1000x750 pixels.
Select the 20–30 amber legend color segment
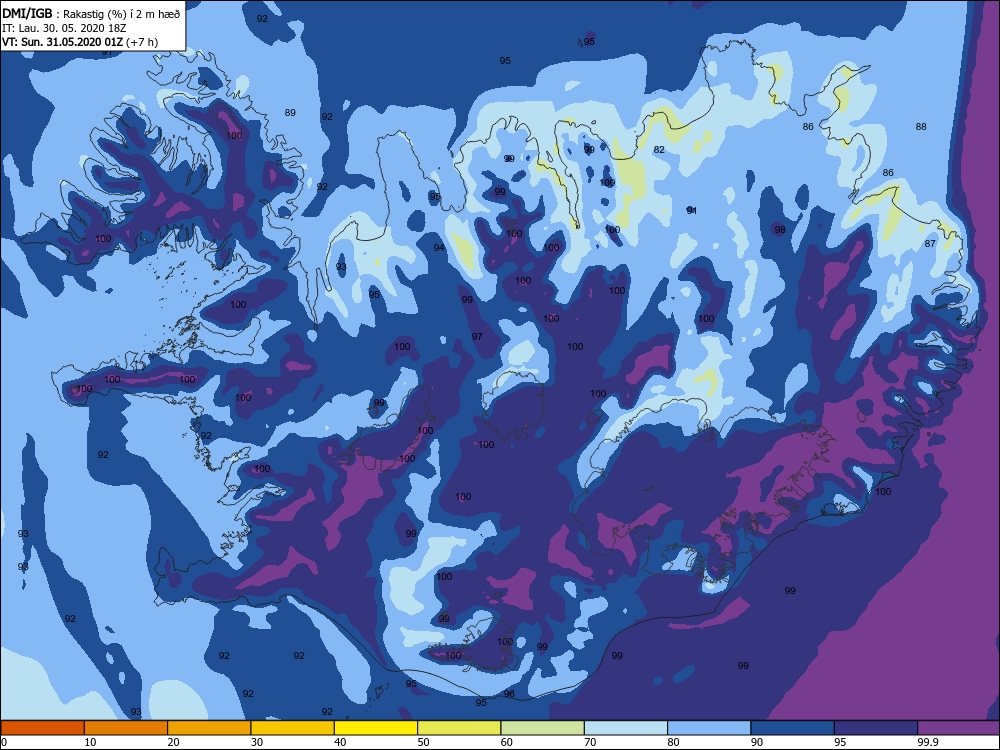point(209,728)
